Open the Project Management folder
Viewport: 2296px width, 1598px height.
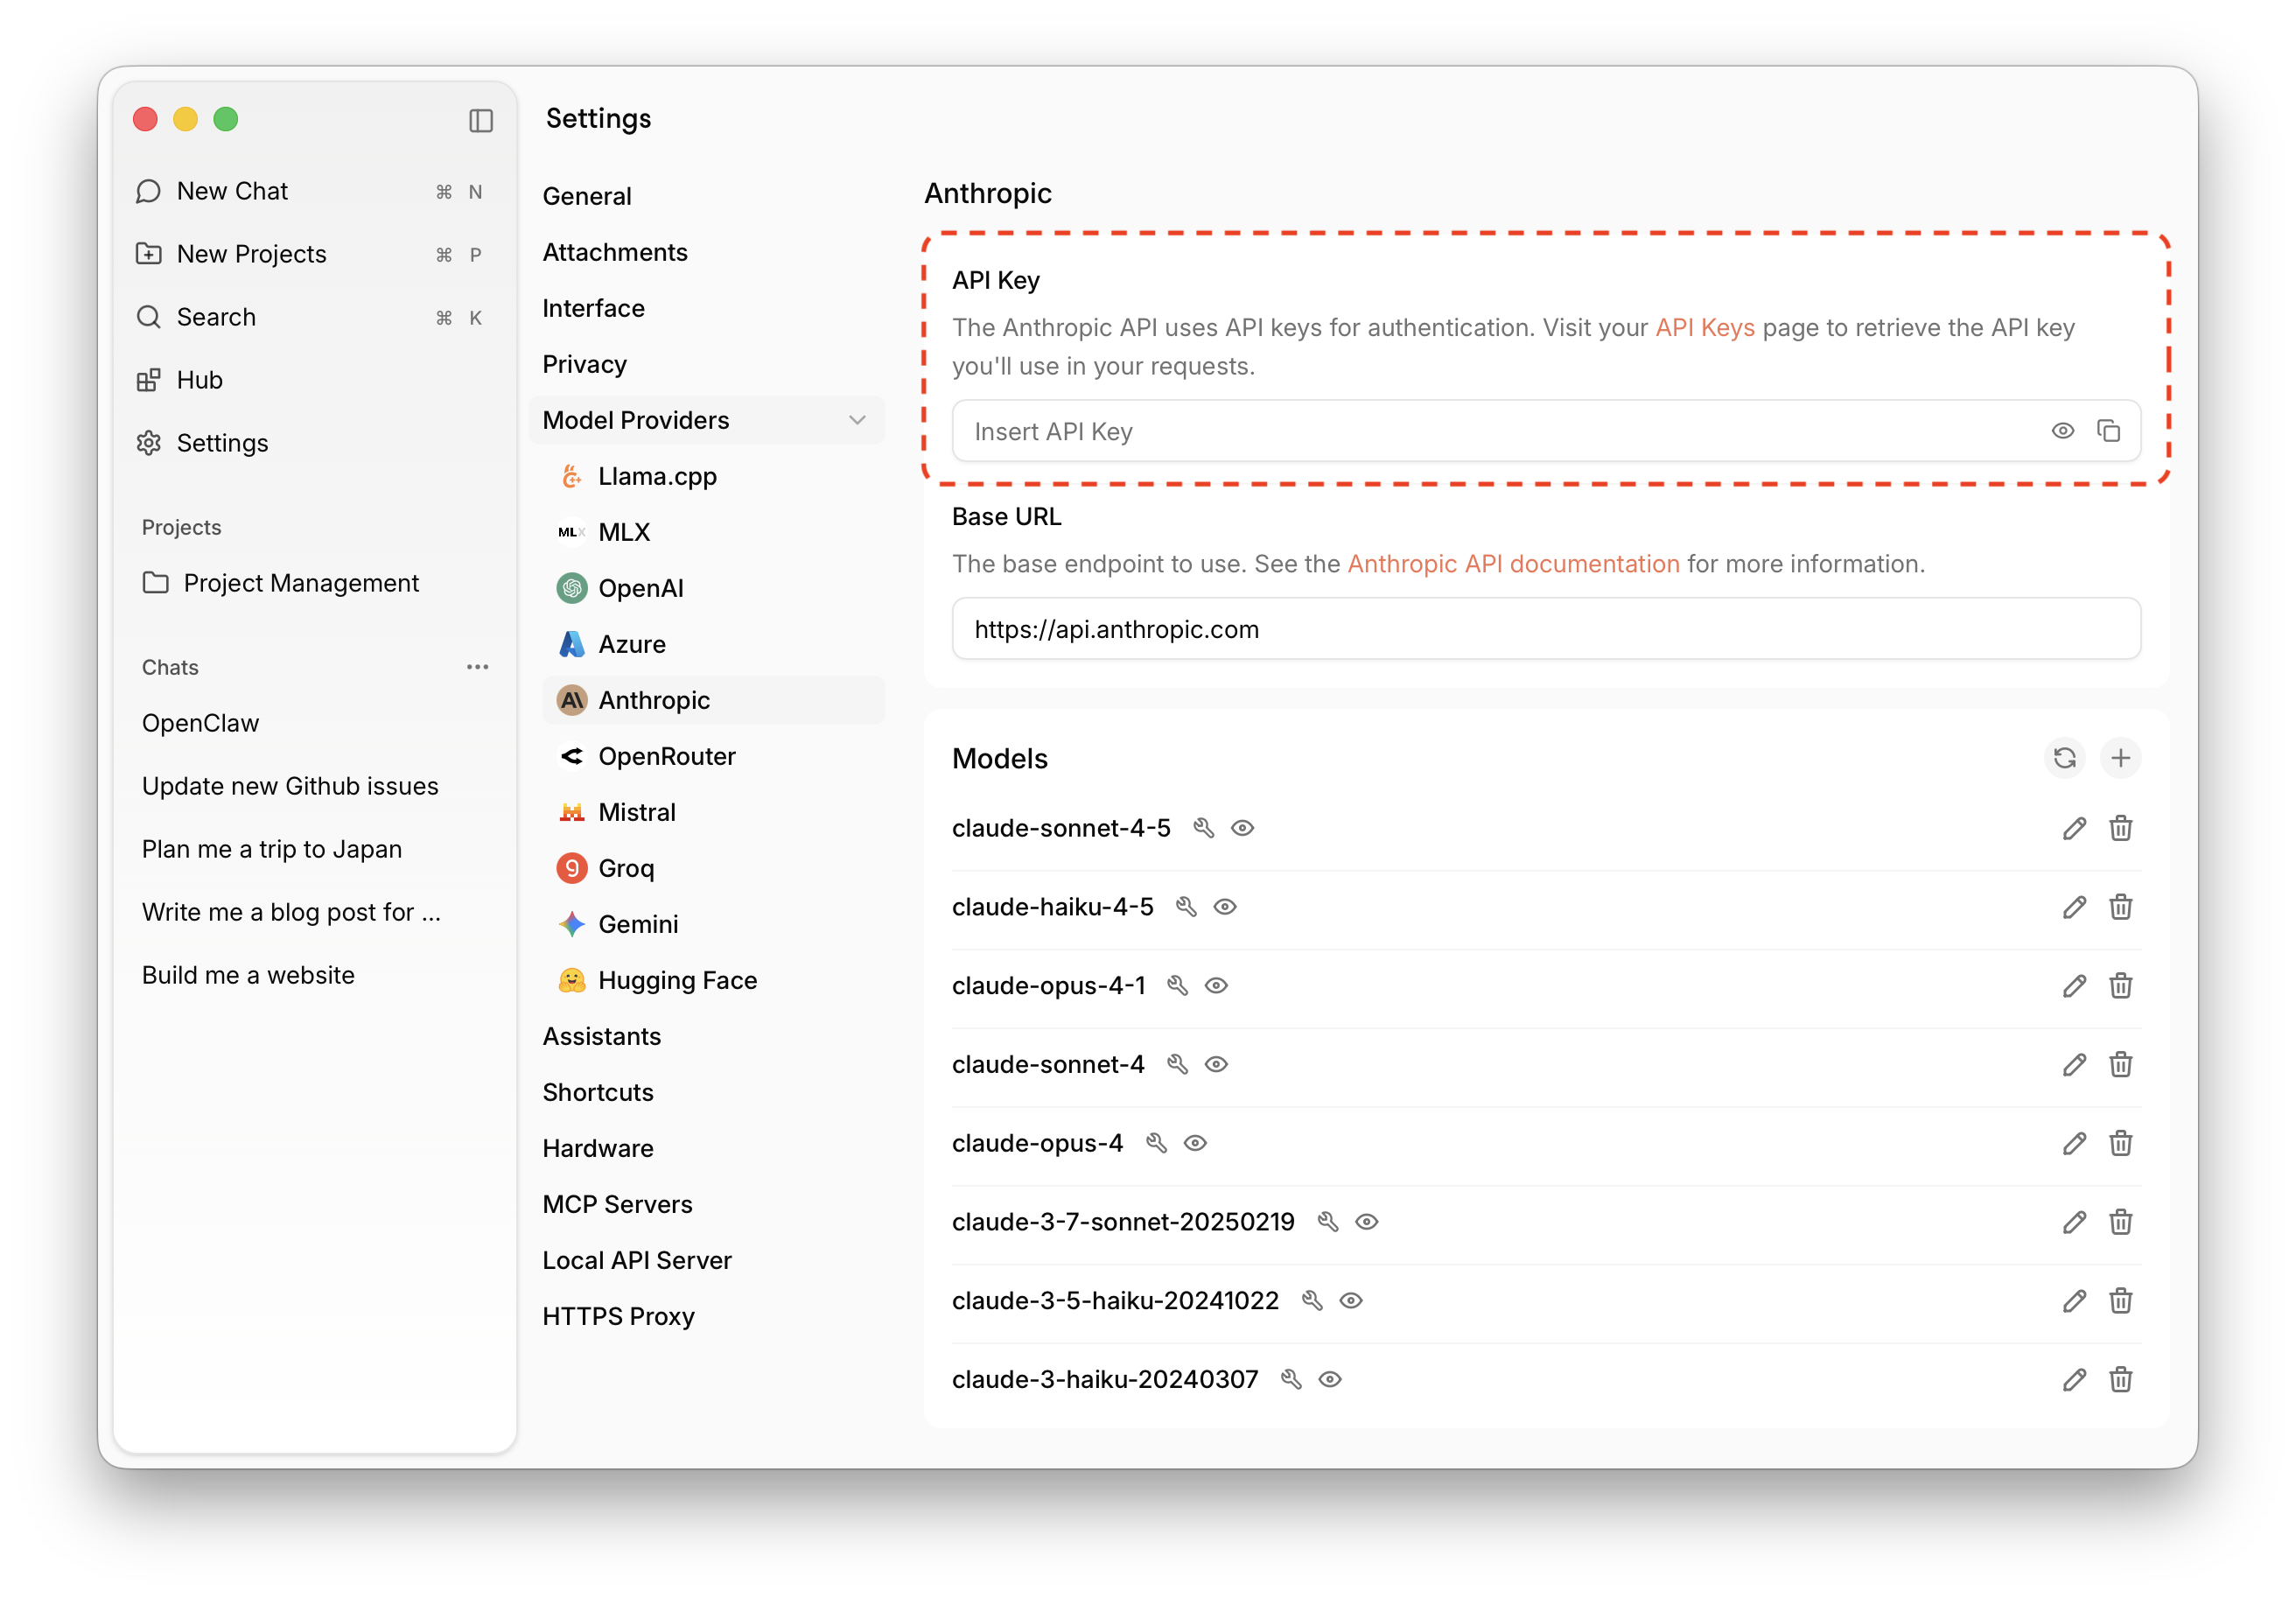300,583
